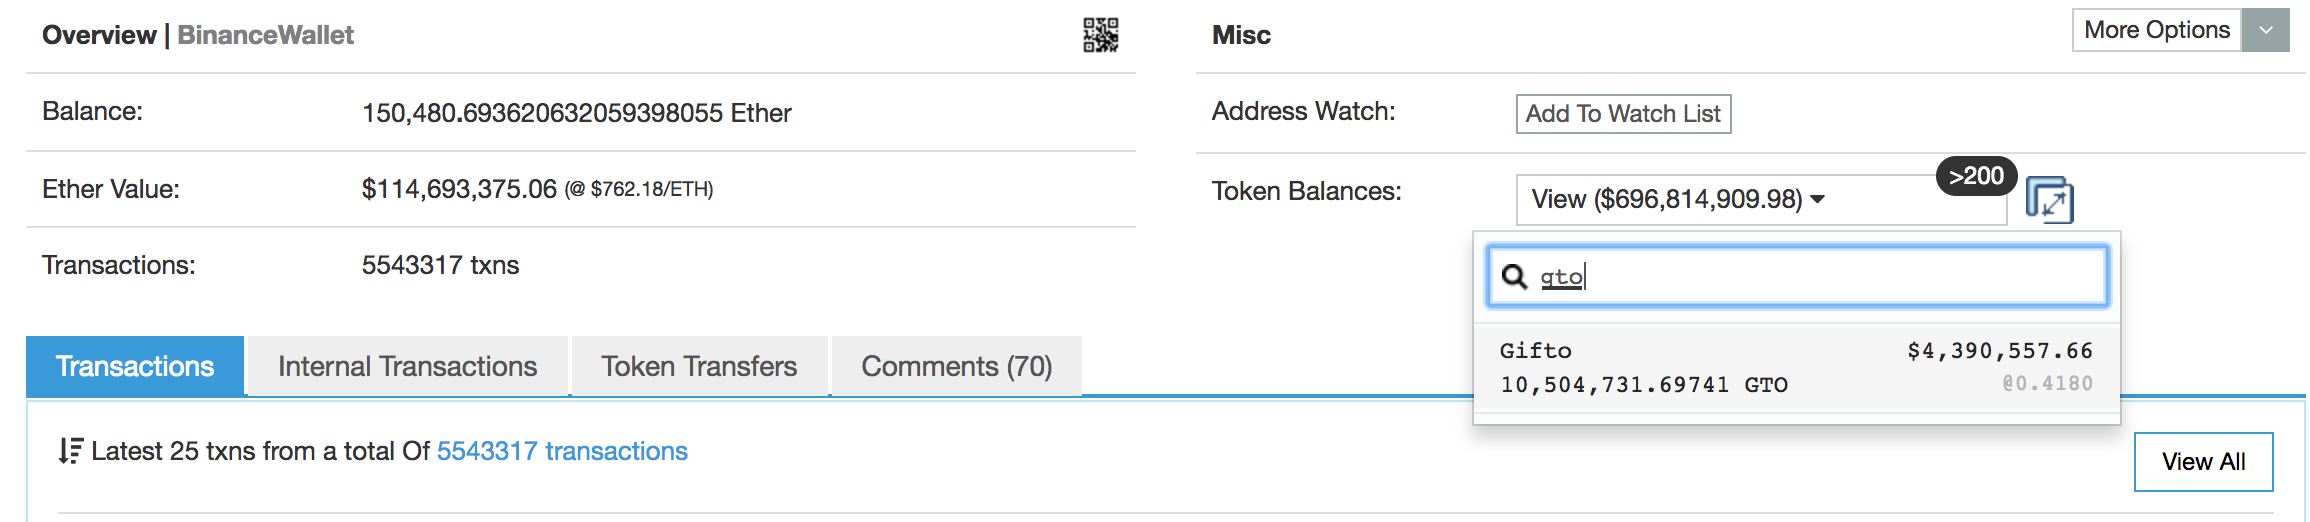Image resolution: width=2310 pixels, height=522 pixels.
Task: Click the >200 token count badge
Action: [x=1976, y=176]
